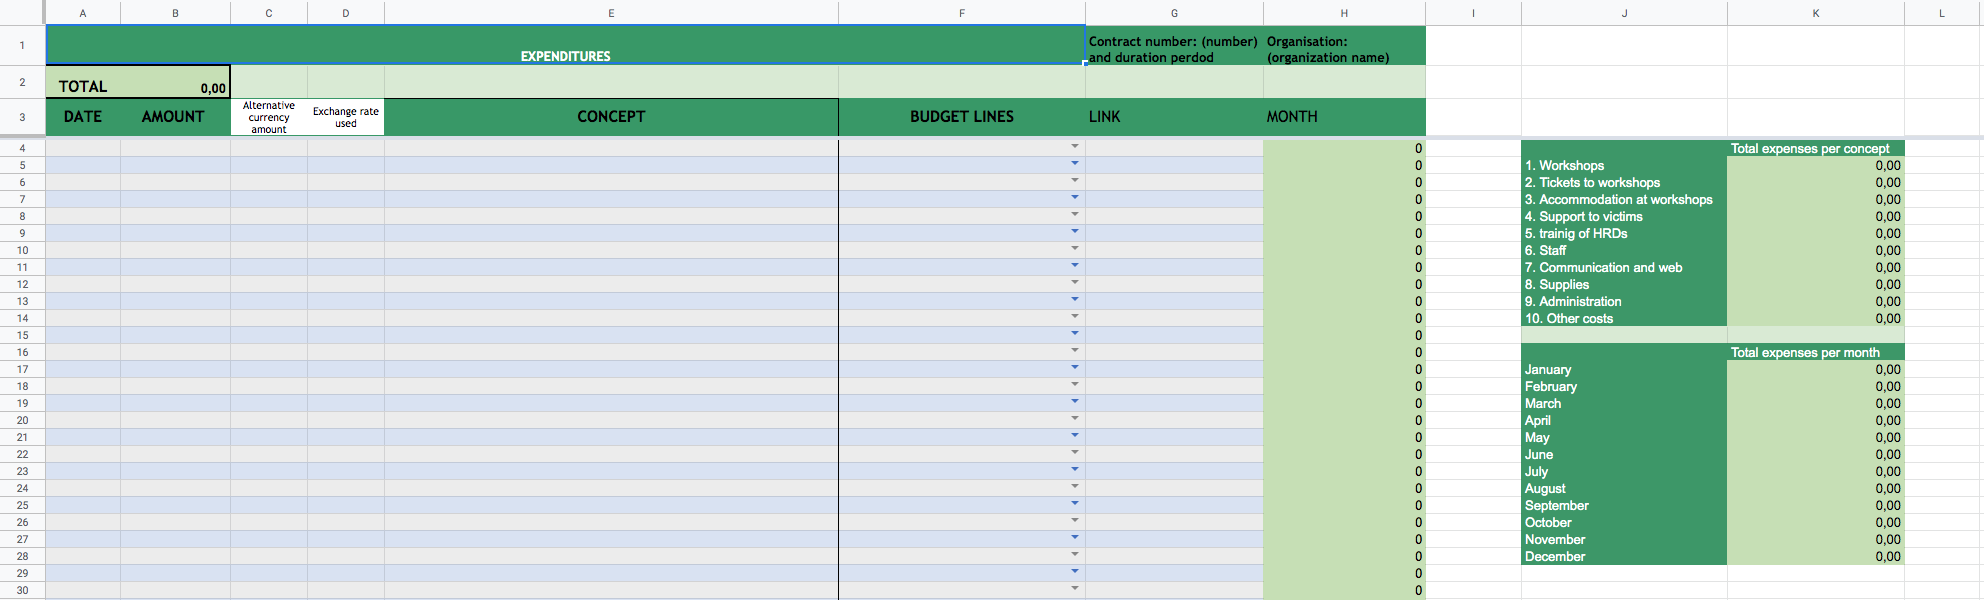Click the 1. Workshops row label
This screenshot has width=1984, height=600.
pyautogui.click(x=1564, y=165)
